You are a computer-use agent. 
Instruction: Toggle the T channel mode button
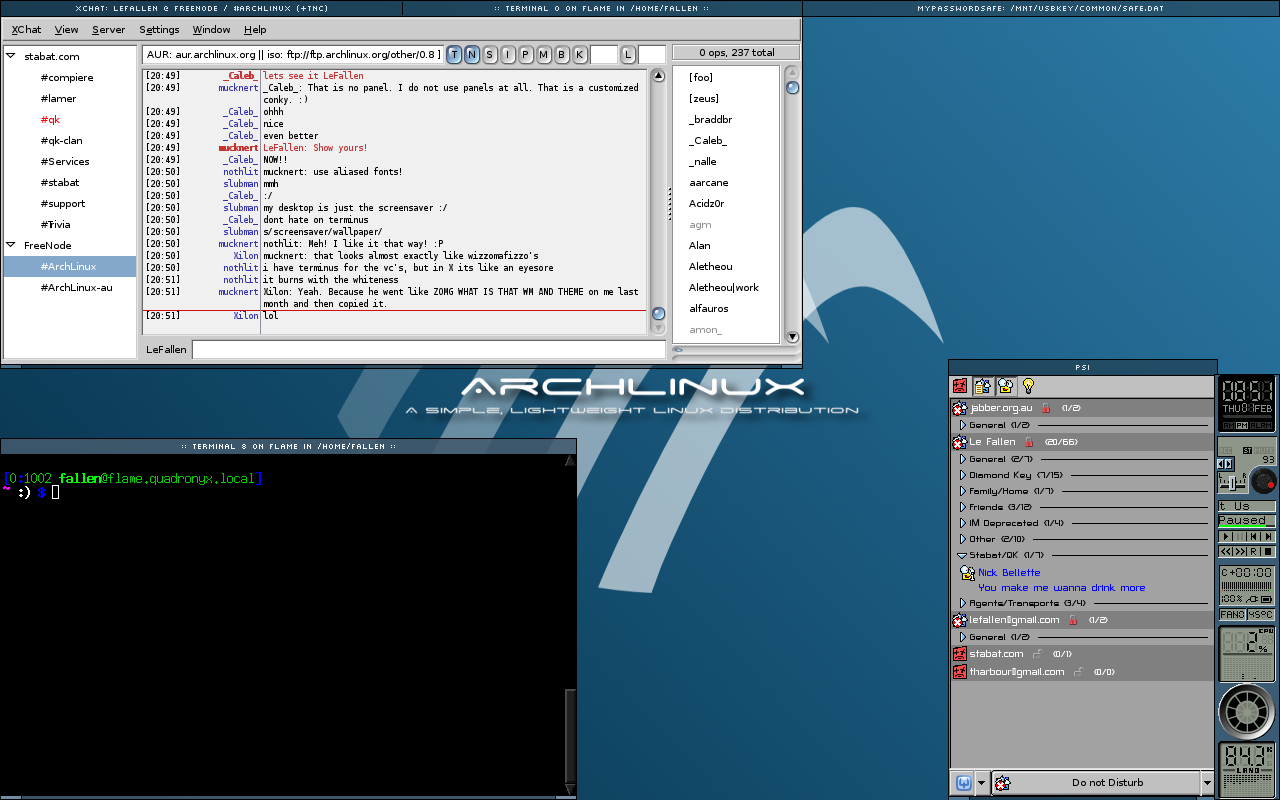point(454,54)
